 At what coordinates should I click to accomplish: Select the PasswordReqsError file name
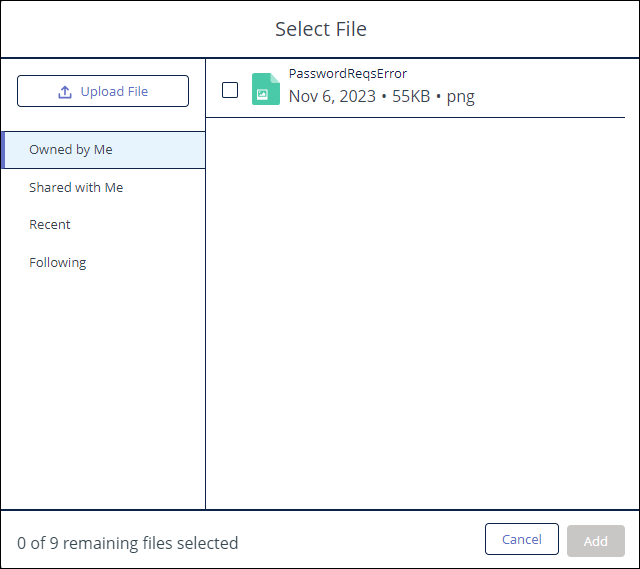click(x=348, y=73)
